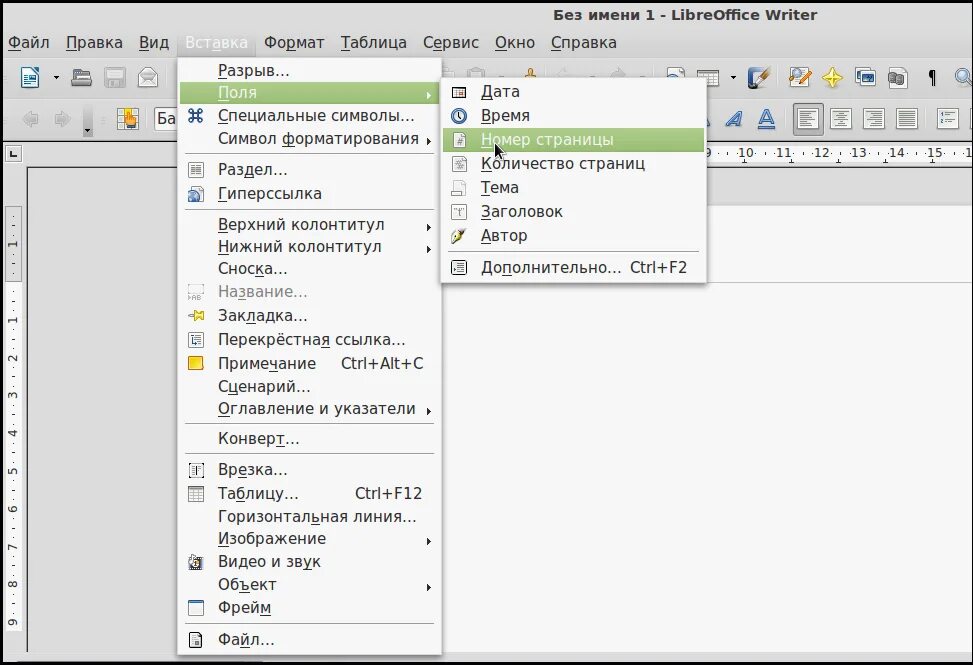Enable left text alignment

coord(807,118)
